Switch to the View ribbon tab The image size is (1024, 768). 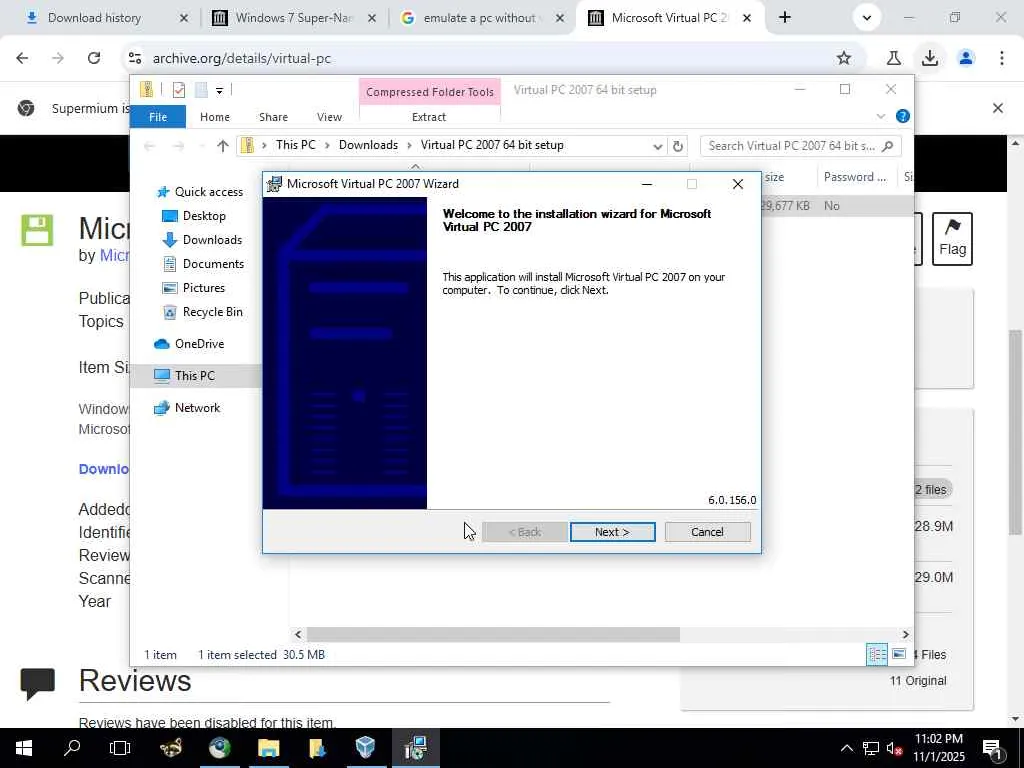(329, 117)
